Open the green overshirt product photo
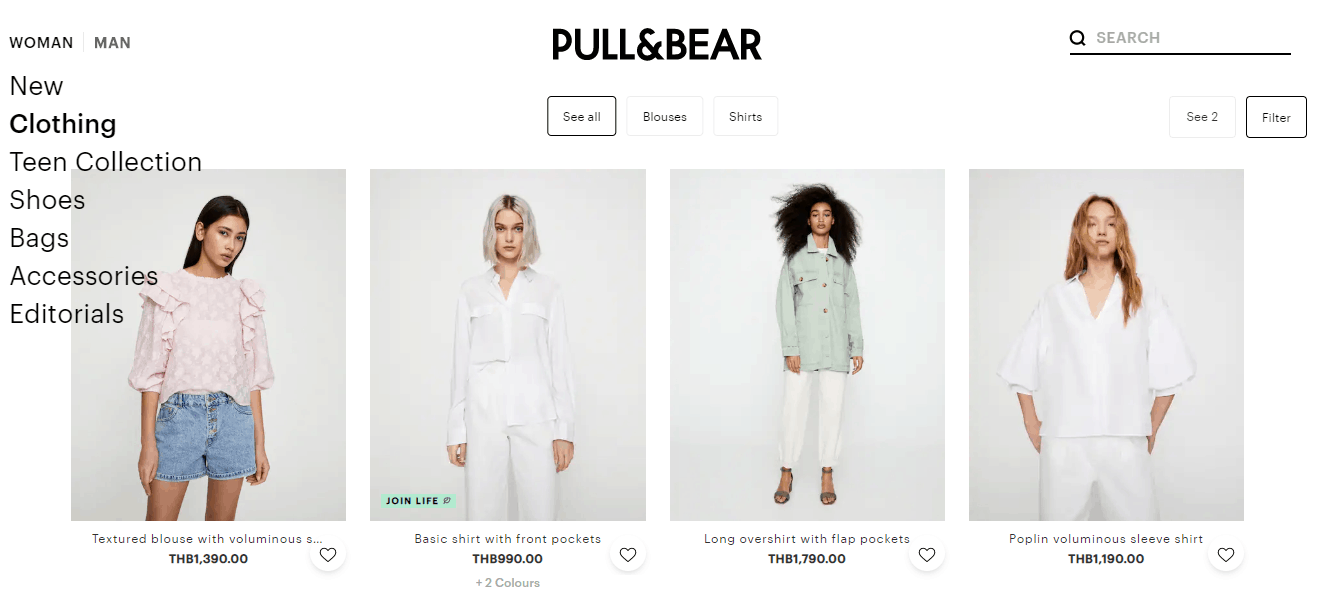Screen dimensions: 1323x611 (x=807, y=345)
